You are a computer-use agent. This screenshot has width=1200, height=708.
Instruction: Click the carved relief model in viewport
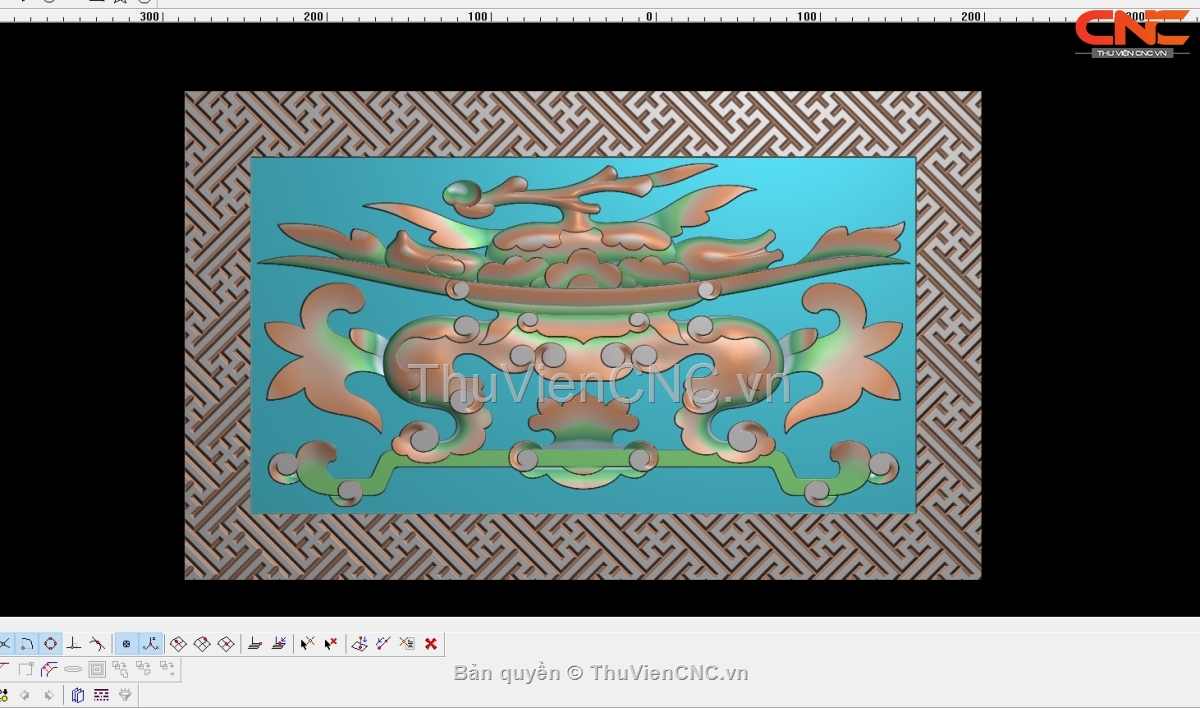583,335
